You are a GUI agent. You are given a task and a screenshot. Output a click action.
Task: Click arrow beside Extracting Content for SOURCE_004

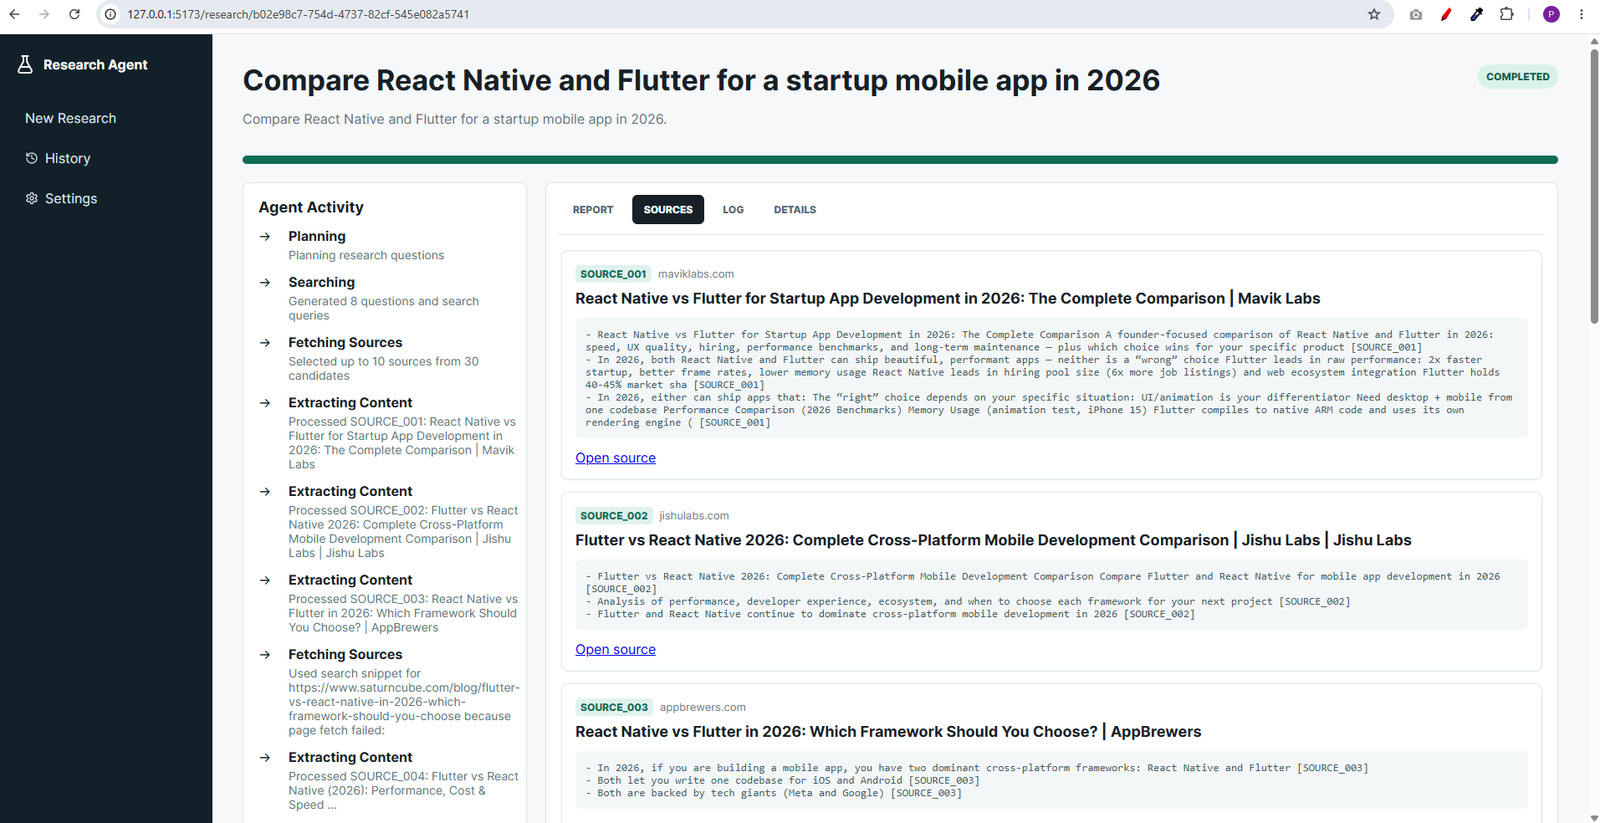265,758
